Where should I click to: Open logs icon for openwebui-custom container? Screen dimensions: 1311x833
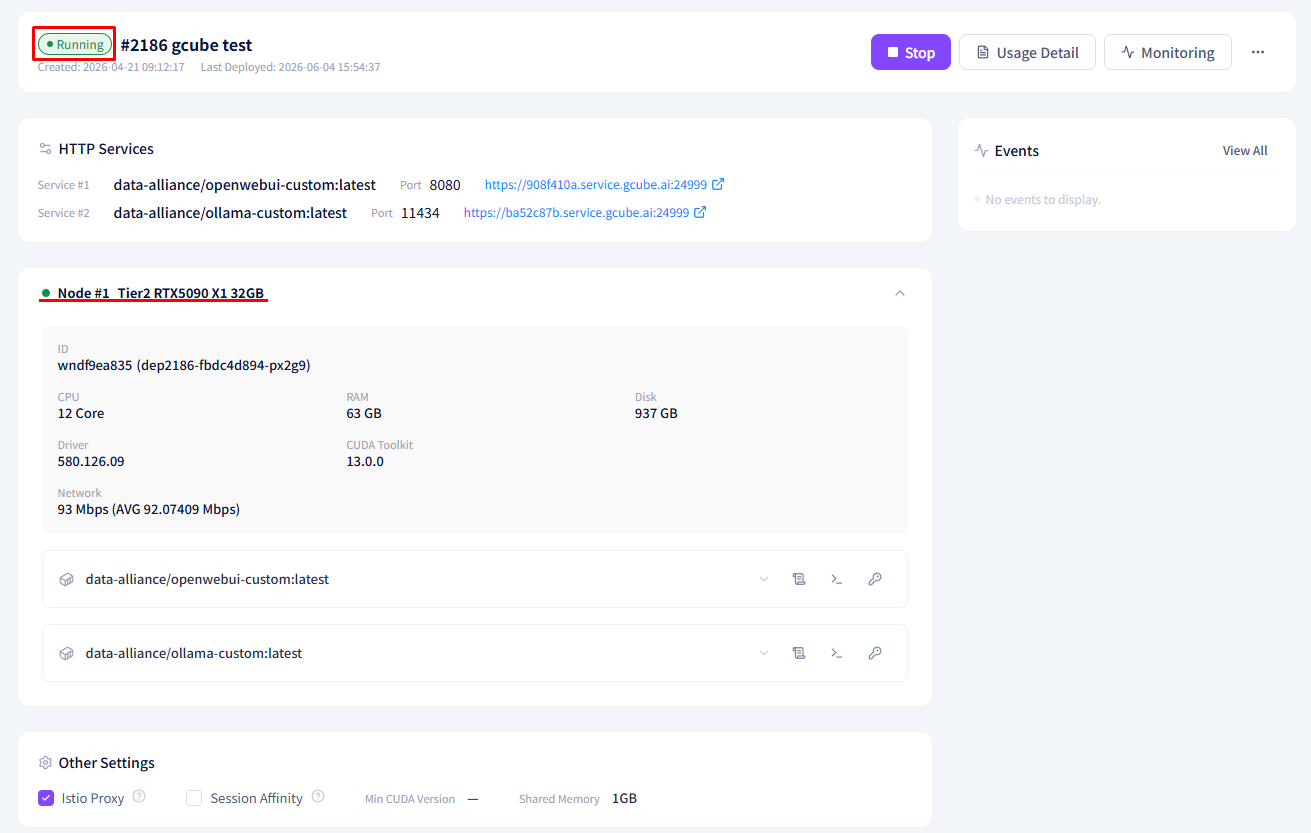tap(799, 579)
